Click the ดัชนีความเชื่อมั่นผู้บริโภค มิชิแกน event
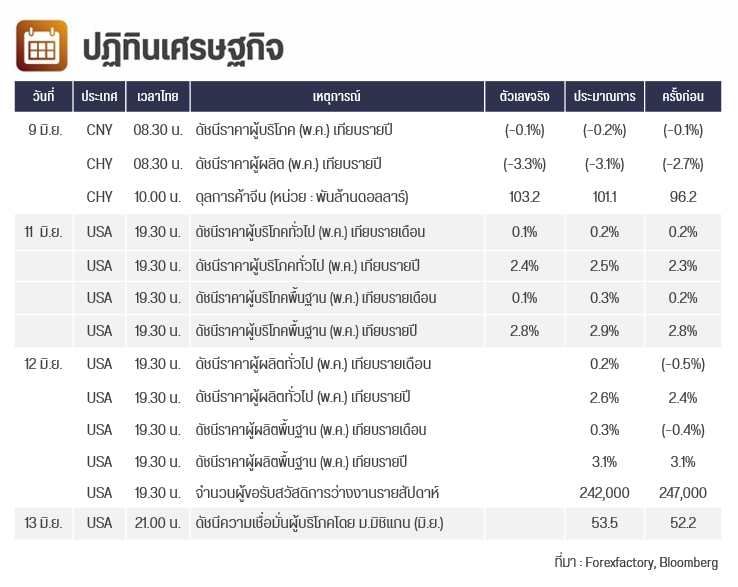 pyautogui.click(x=319, y=523)
